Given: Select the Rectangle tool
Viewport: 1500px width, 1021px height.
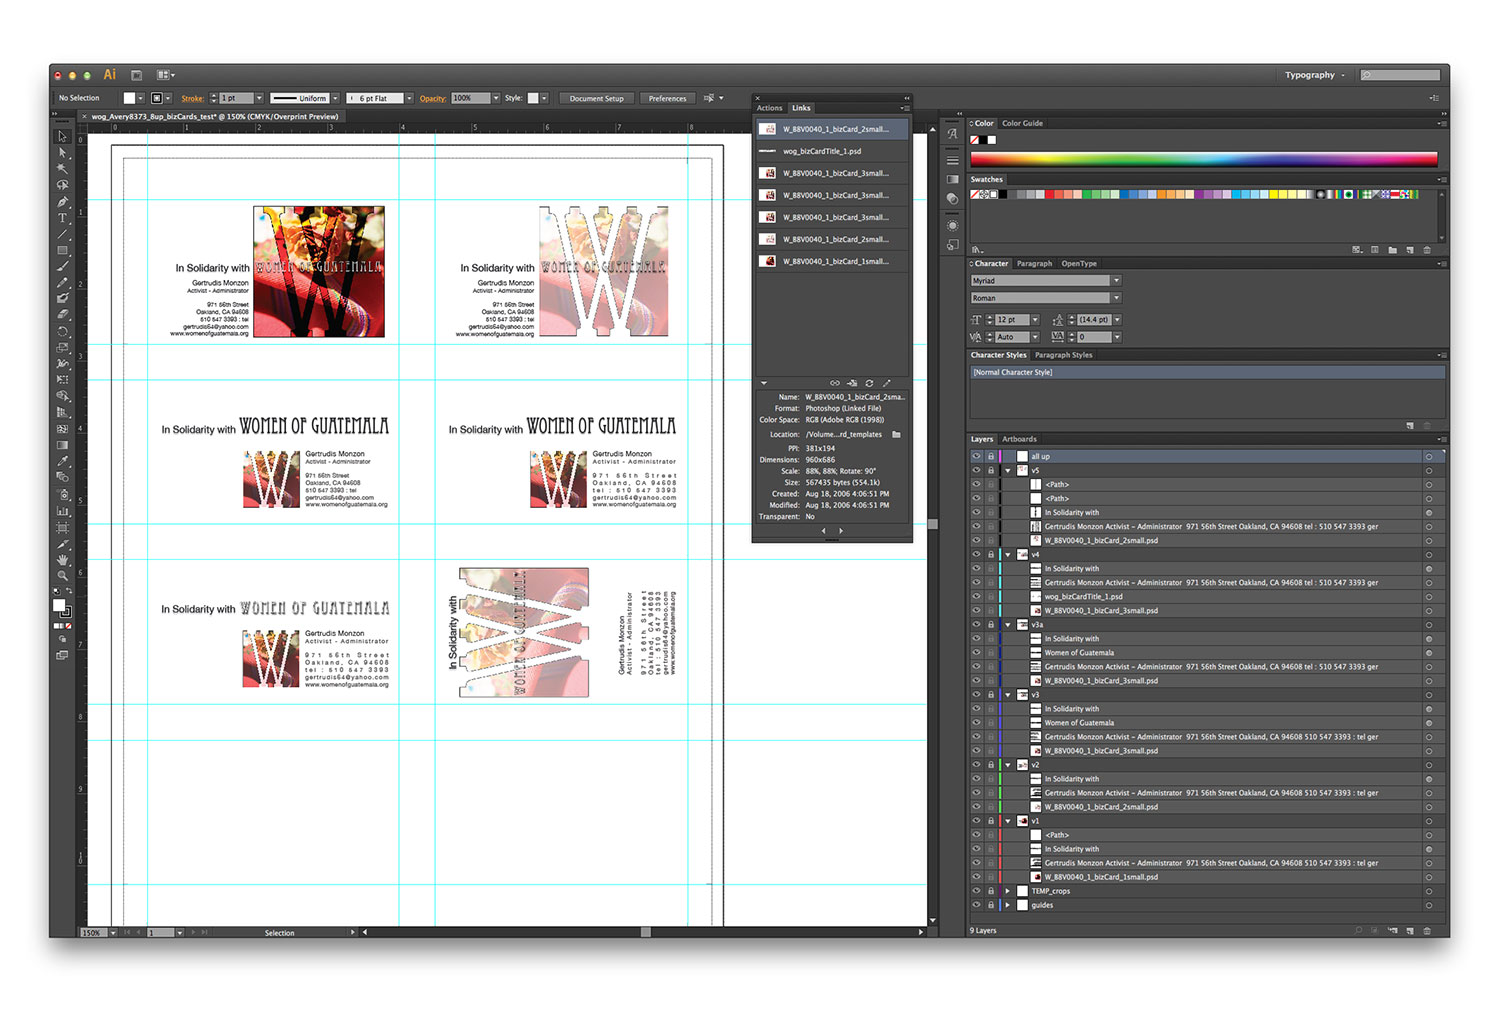Looking at the screenshot, I should pyautogui.click(x=62, y=250).
